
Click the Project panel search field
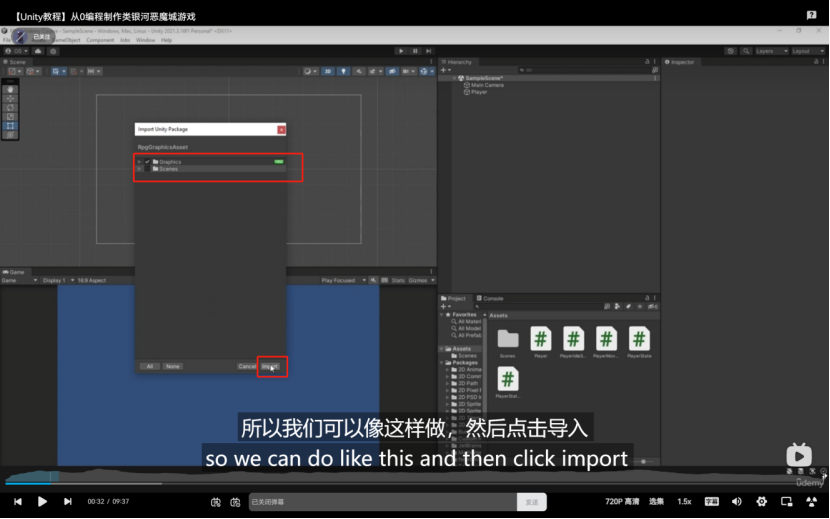click(x=537, y=307)
